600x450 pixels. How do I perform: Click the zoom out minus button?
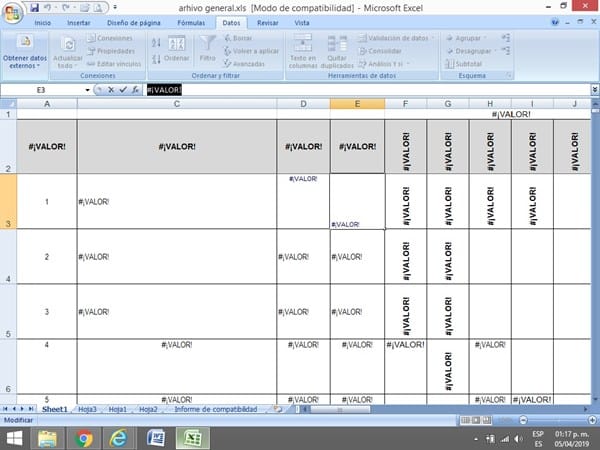(x=523, y=420)
